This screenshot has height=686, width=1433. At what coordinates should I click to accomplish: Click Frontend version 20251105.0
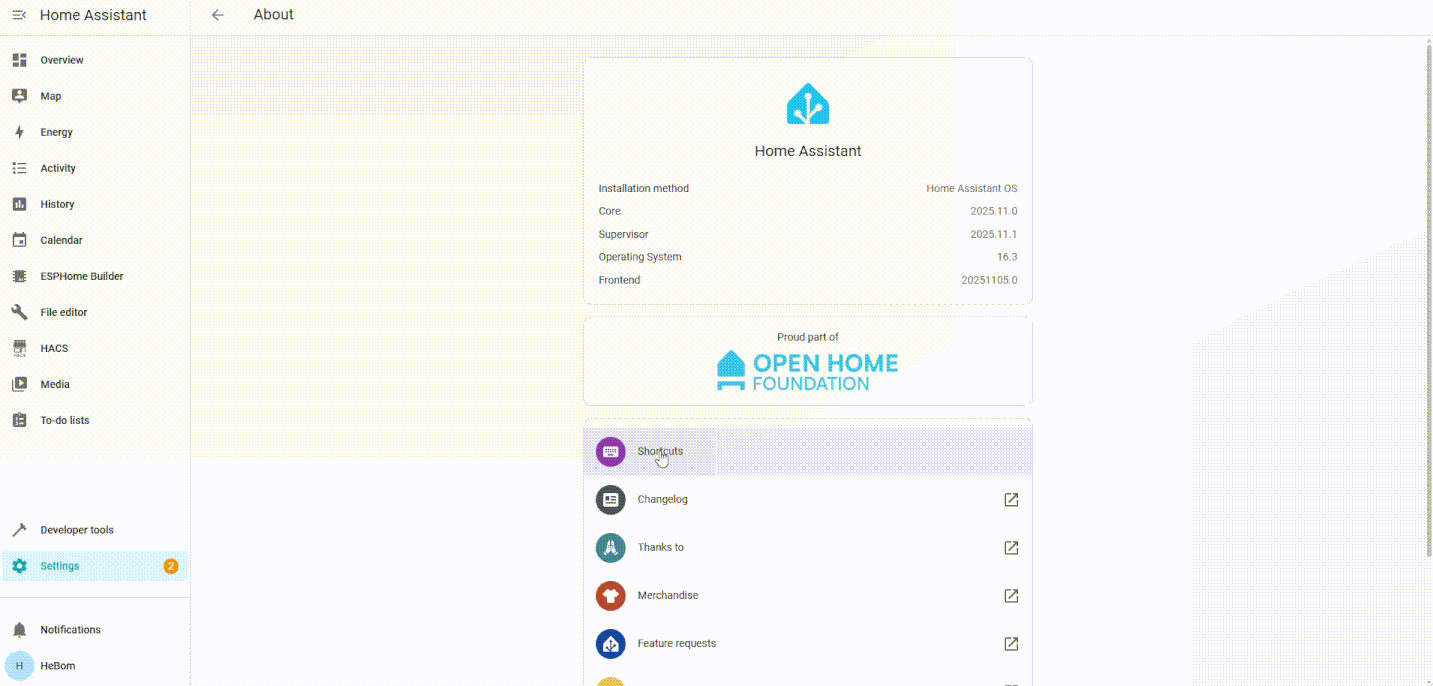click(990, 280)
